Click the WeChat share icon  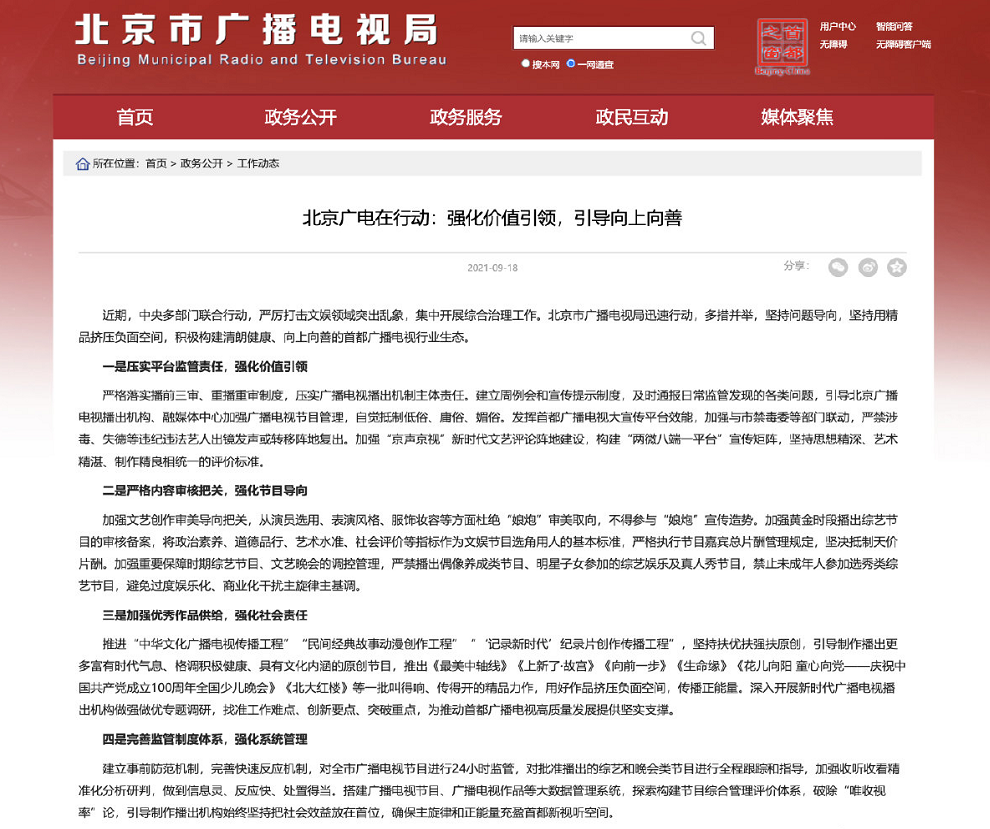click(x=837, y=268)
